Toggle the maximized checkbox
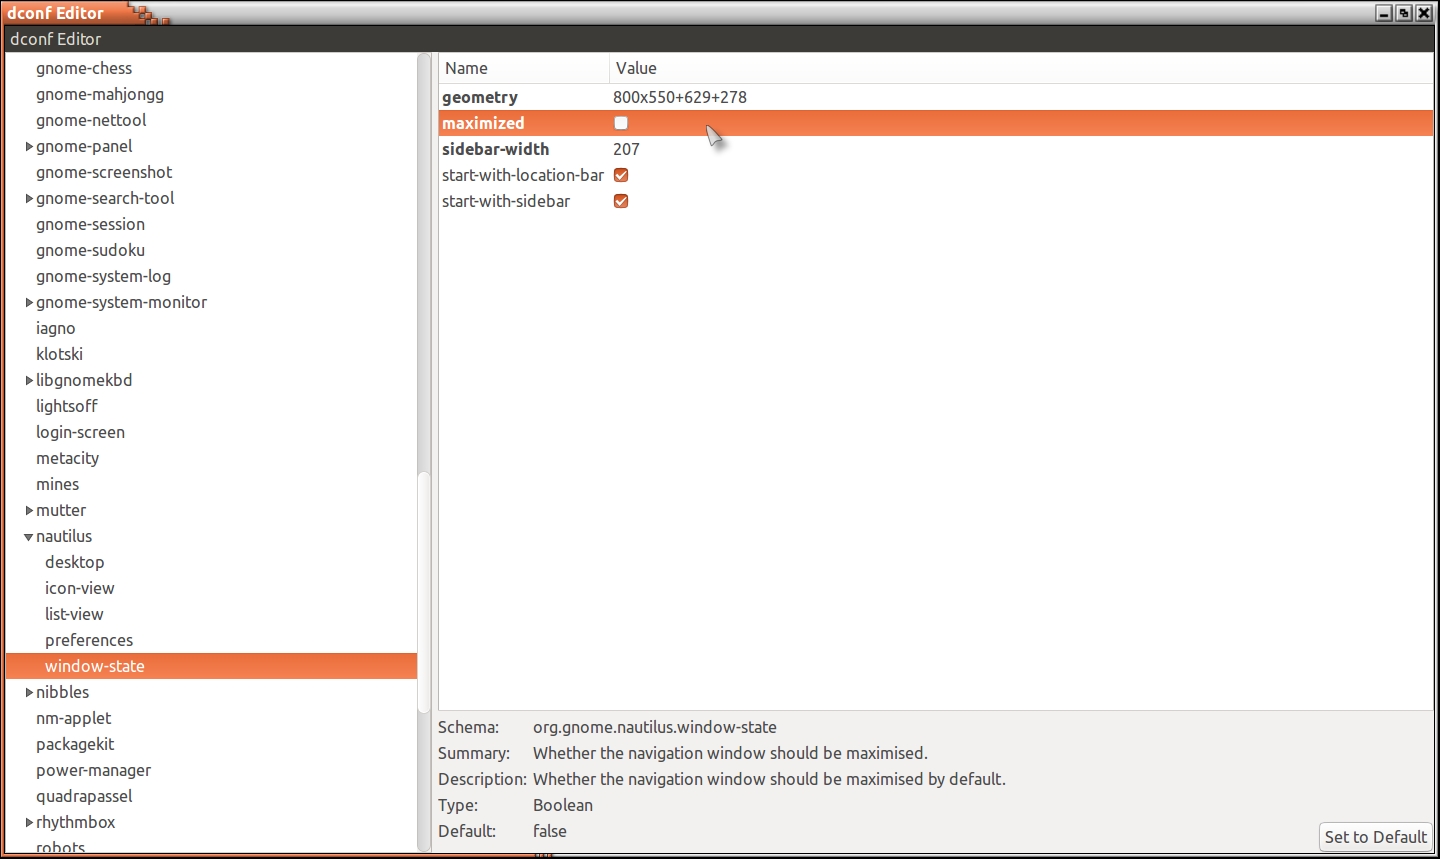Viewport: 1440px width, 859px height. pos(621,123)
